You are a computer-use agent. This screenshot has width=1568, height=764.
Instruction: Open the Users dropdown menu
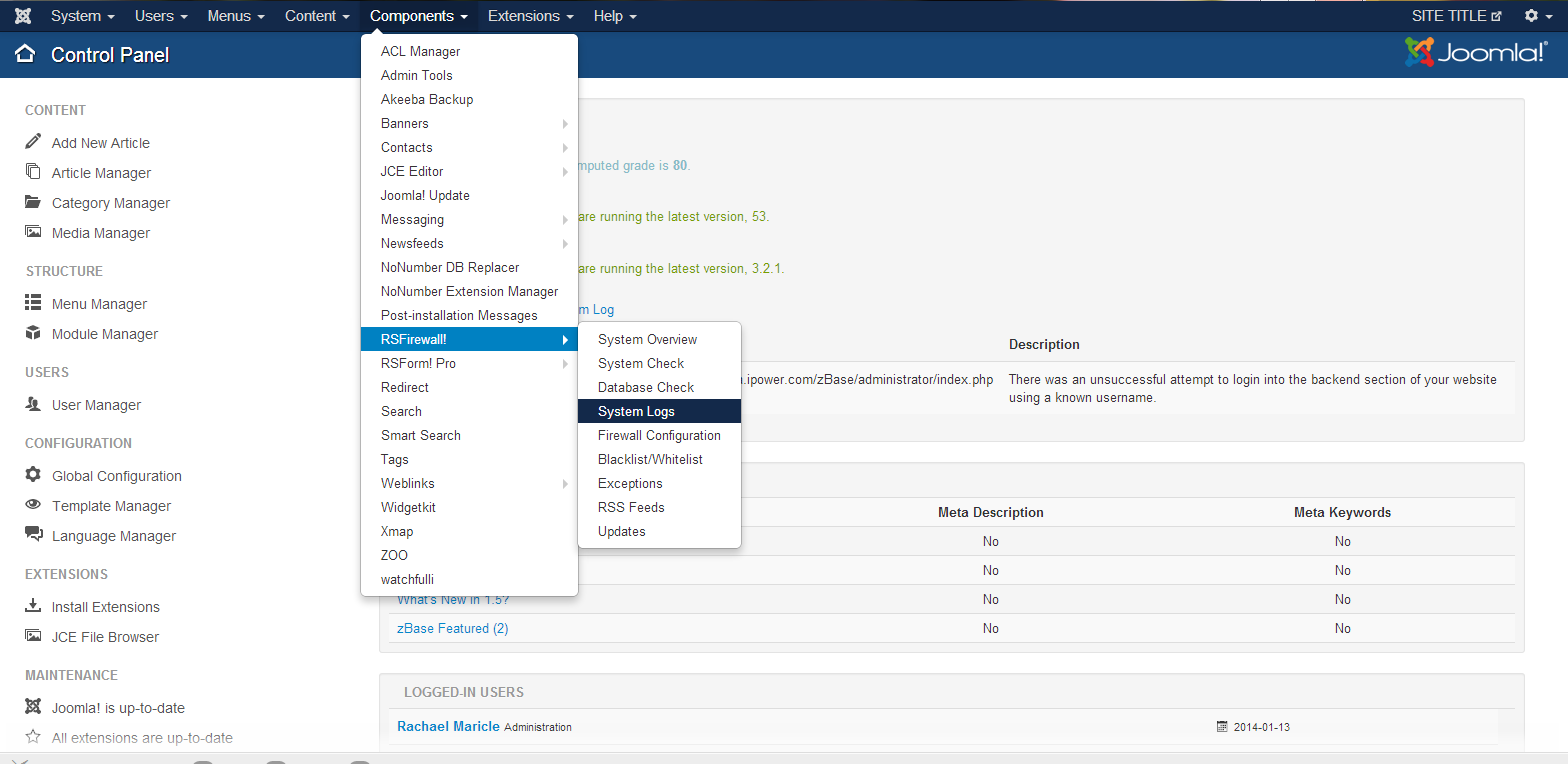[x=162, y=16]
